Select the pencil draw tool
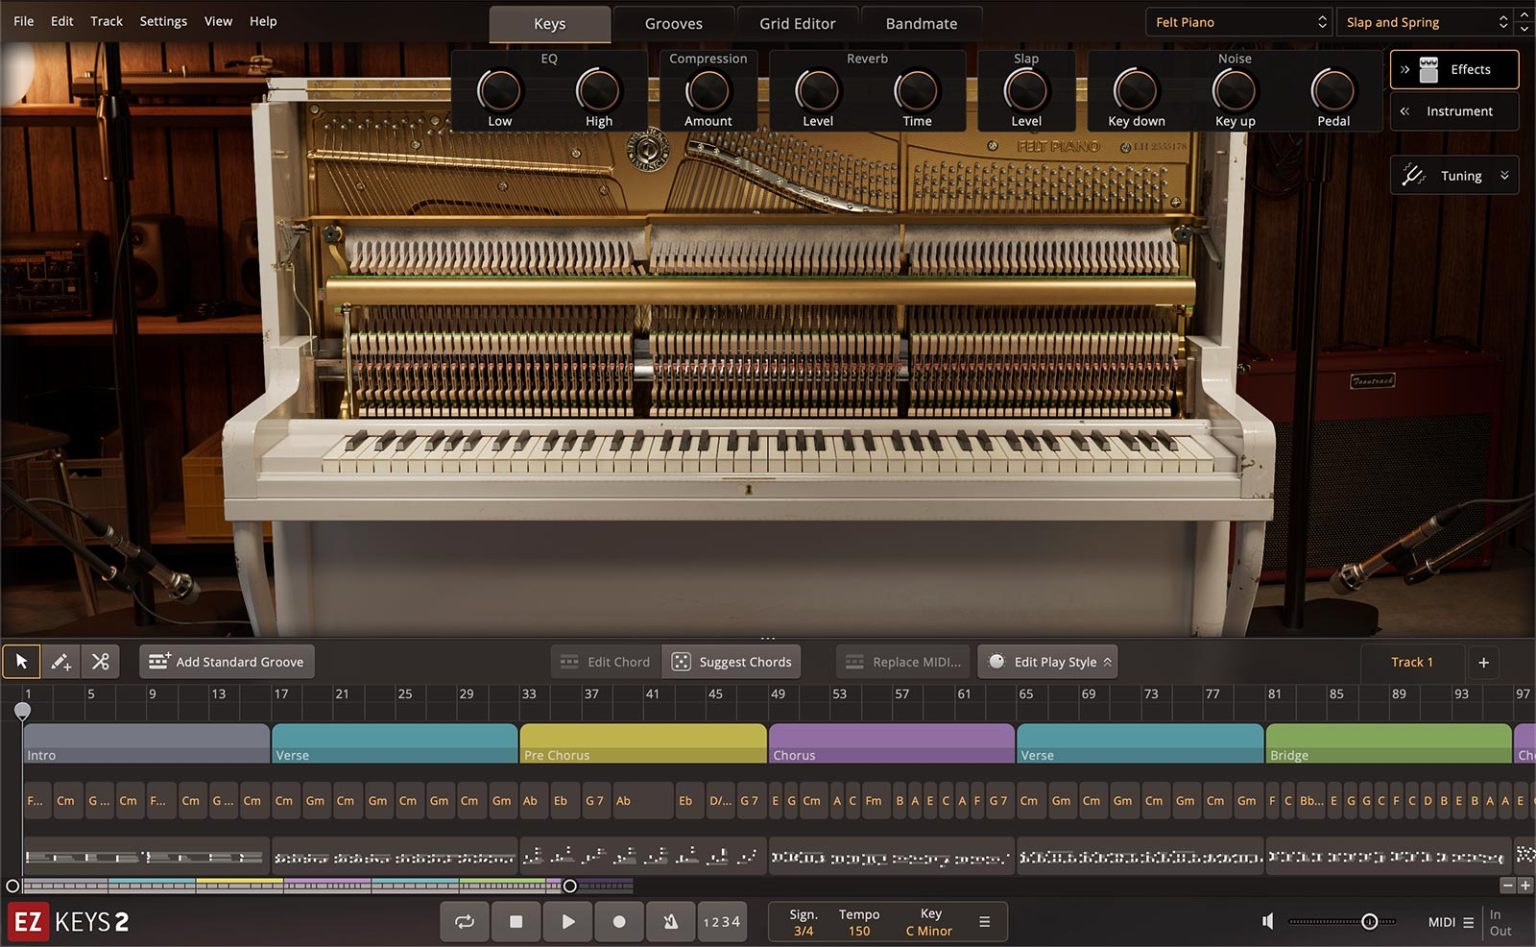 60,661
